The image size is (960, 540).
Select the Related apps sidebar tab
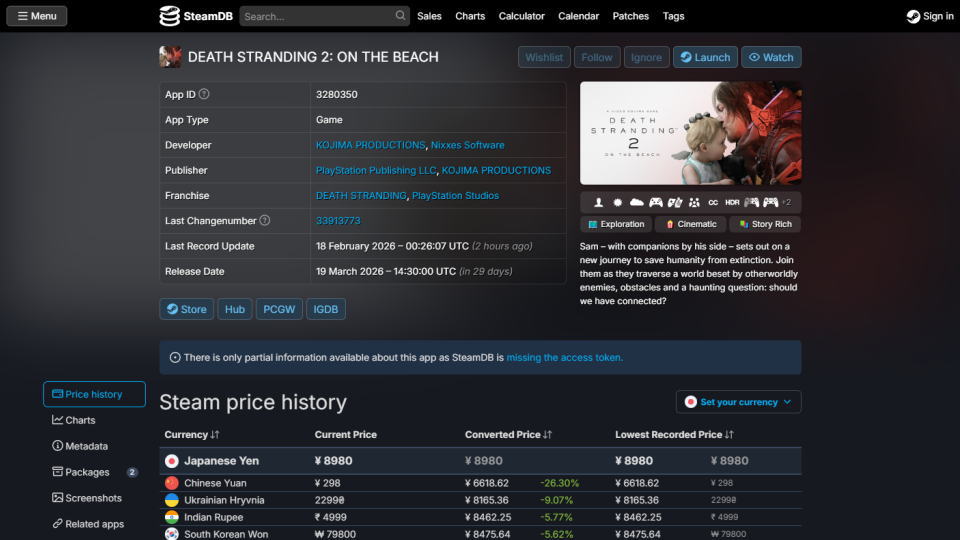point(94,524)
